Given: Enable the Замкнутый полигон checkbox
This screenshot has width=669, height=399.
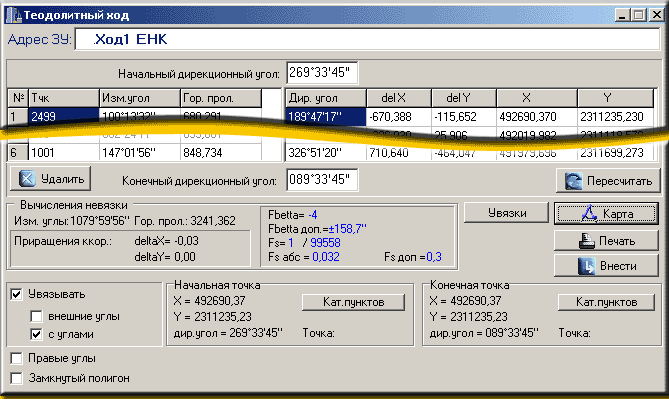Looking at the screenshot, I should click(x=16, y=378).
